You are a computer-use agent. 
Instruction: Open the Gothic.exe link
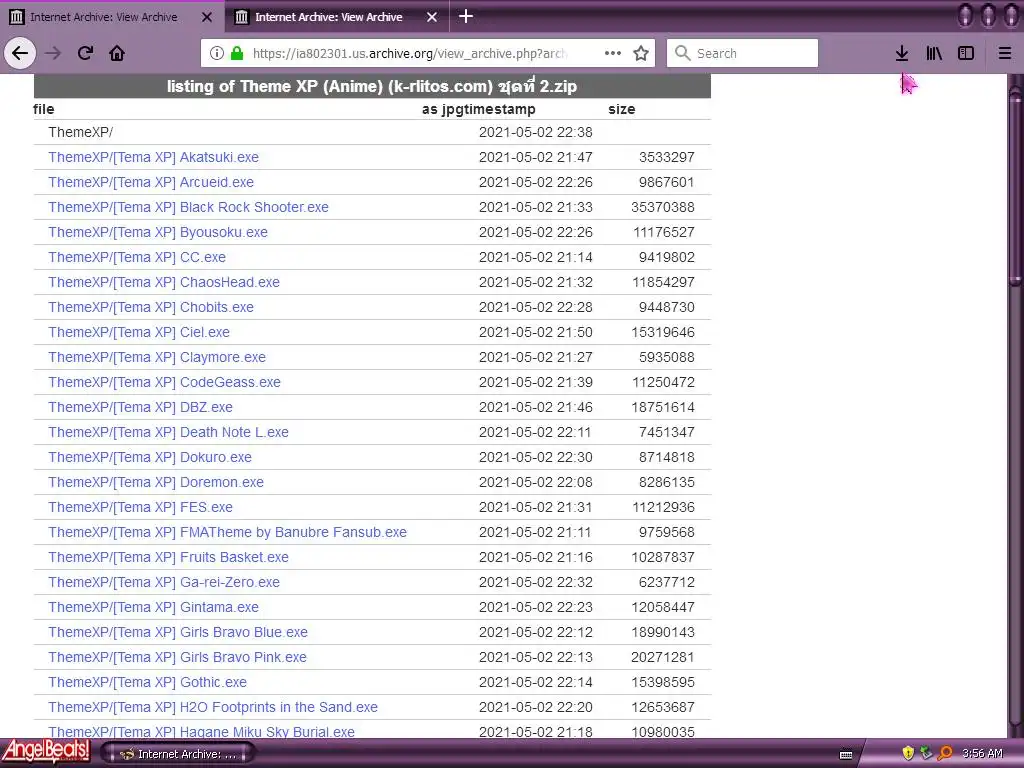(x=148, y=682)
